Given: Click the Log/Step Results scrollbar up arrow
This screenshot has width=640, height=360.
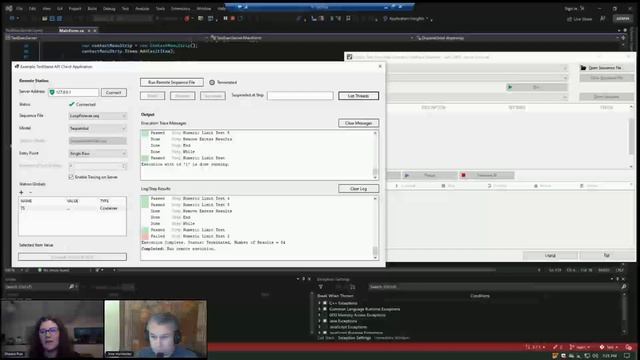Looking at the screenshot, I should (375, 199).
